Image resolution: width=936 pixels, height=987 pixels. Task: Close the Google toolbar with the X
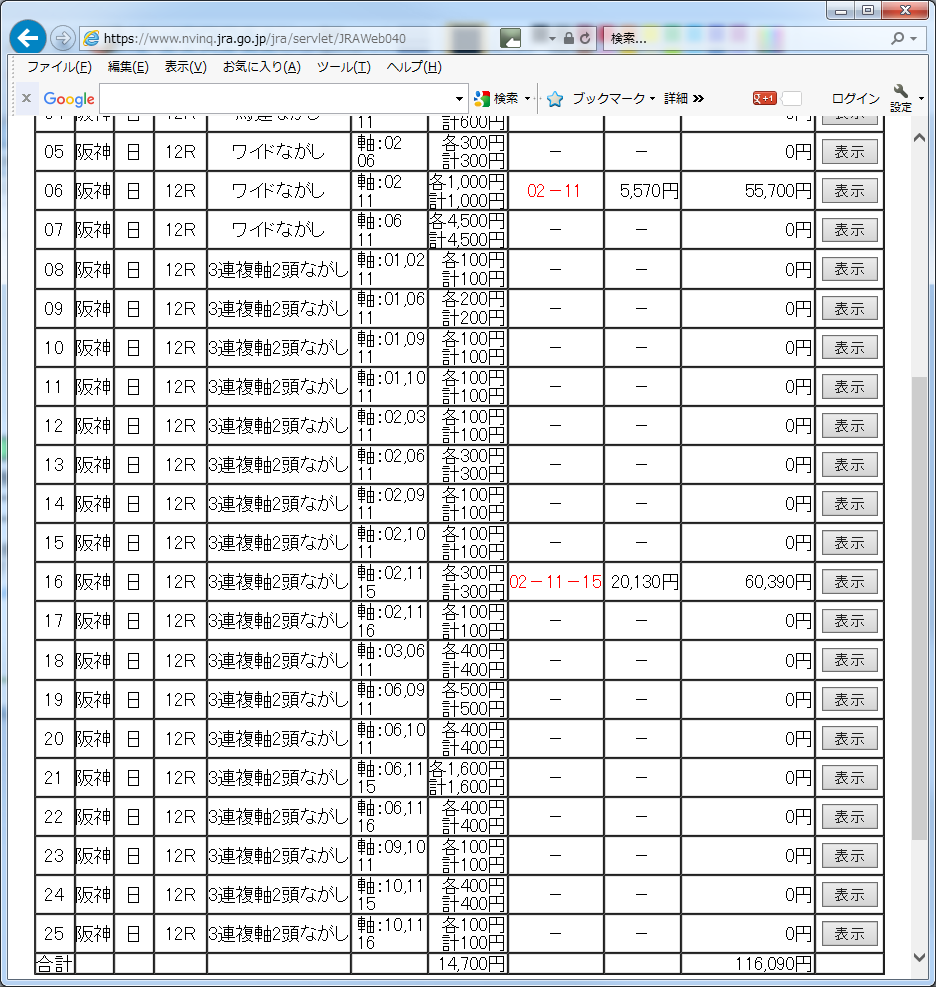click(26, 98)
